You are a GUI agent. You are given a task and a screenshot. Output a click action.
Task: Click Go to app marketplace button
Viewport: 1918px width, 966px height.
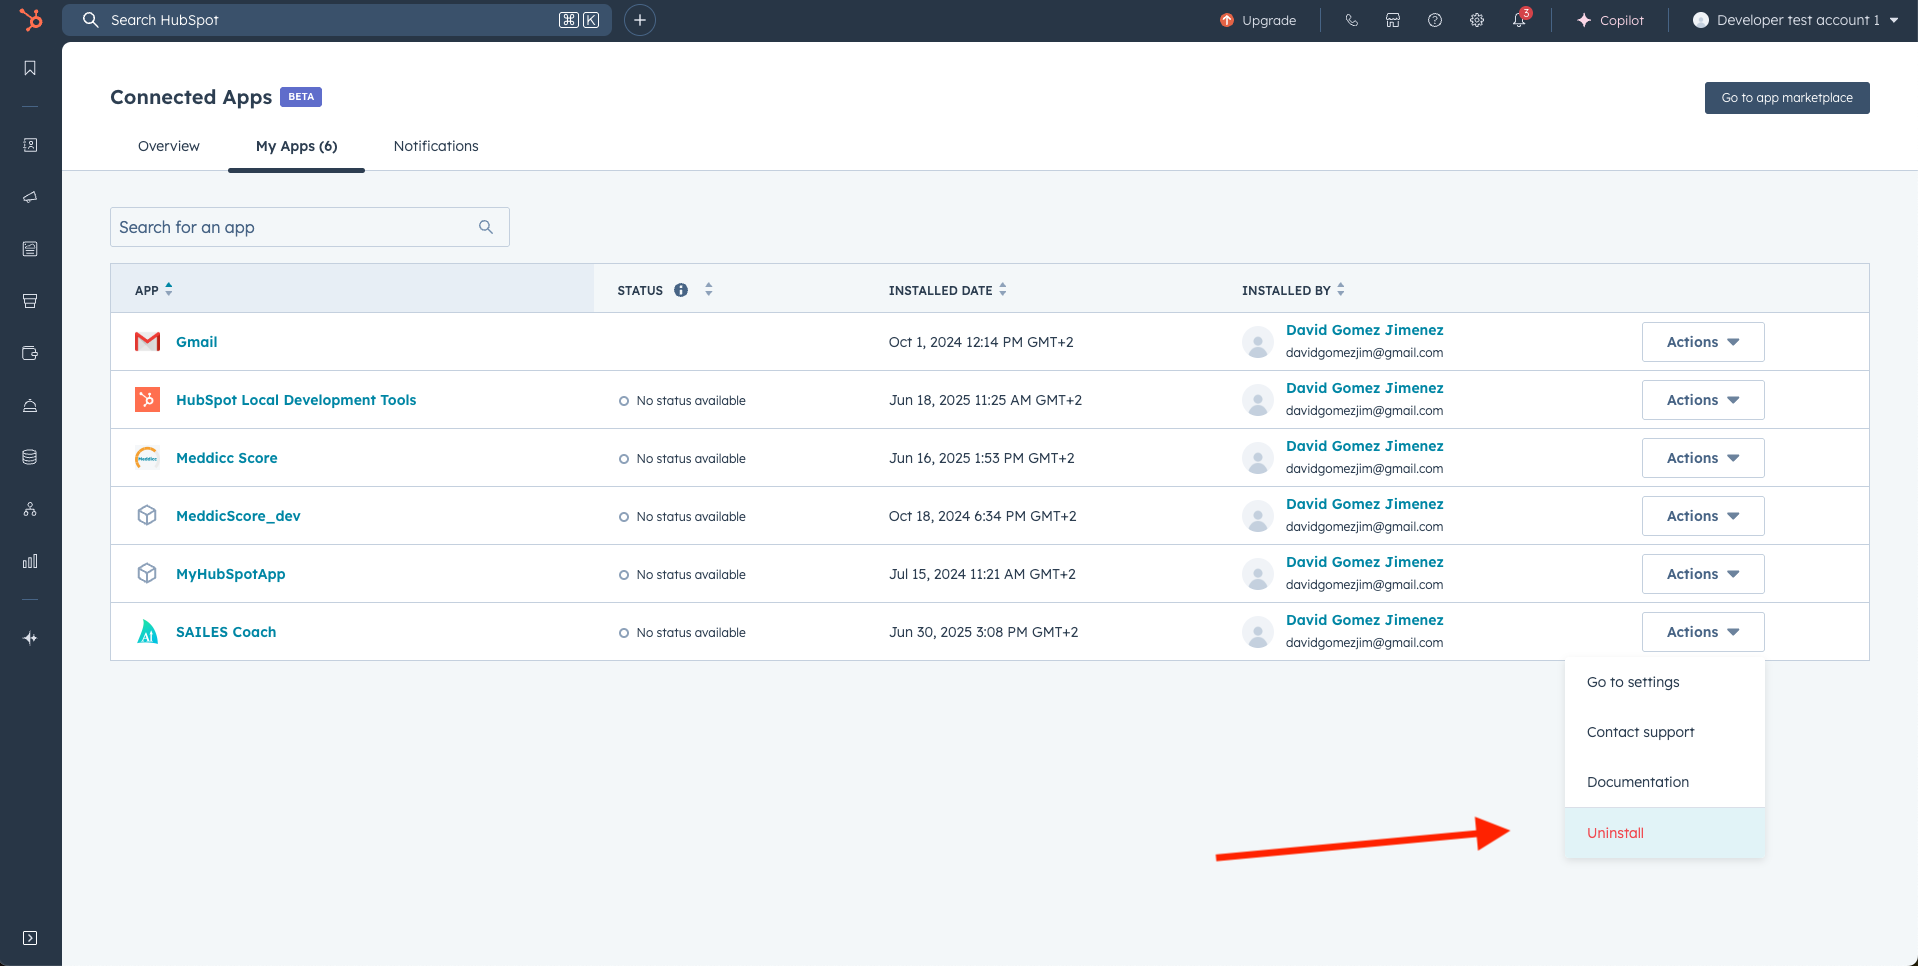pyautogui.click(x=1787, y=98)
